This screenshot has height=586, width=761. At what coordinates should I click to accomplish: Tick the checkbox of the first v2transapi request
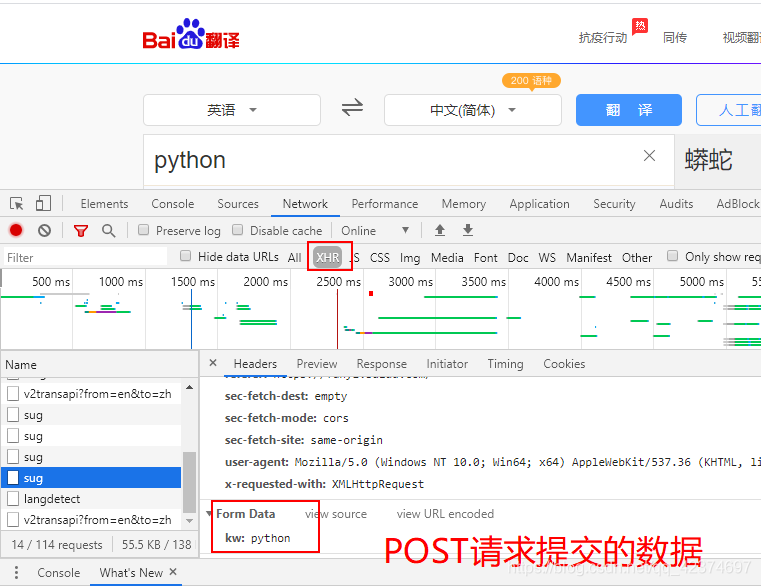tap(13, 393)
